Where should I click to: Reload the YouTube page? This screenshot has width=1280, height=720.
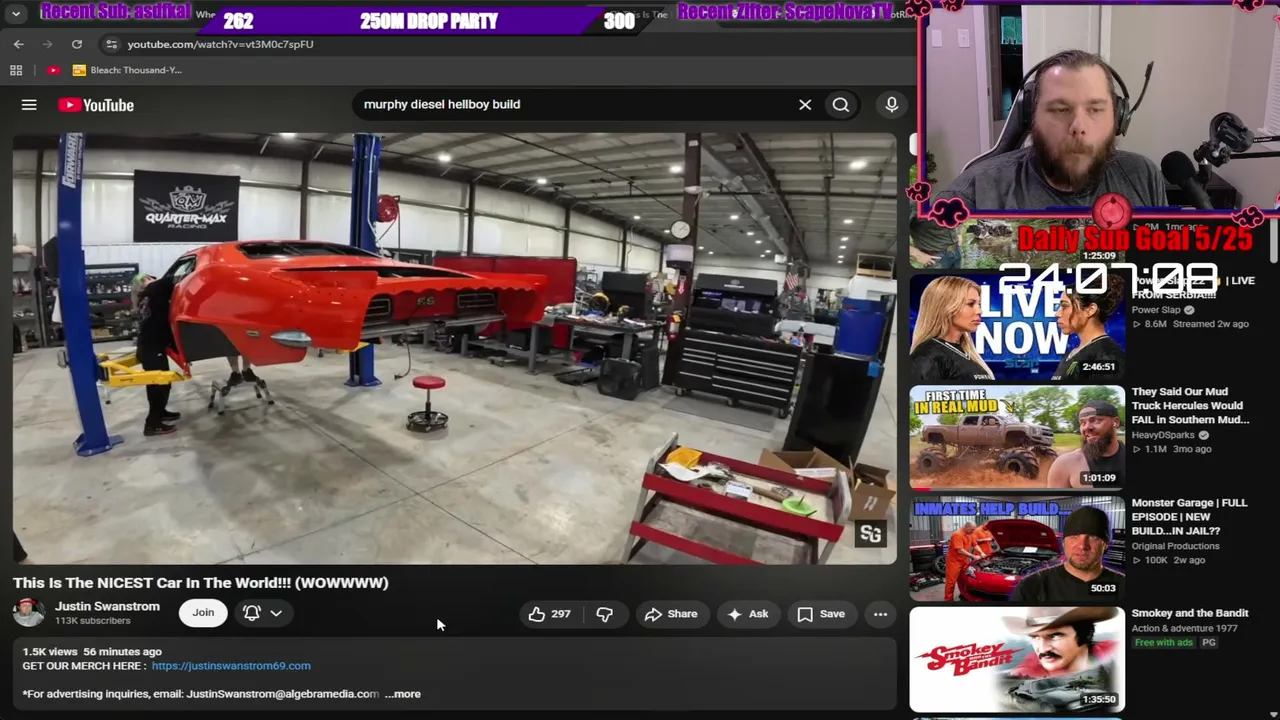pos(77,44)
